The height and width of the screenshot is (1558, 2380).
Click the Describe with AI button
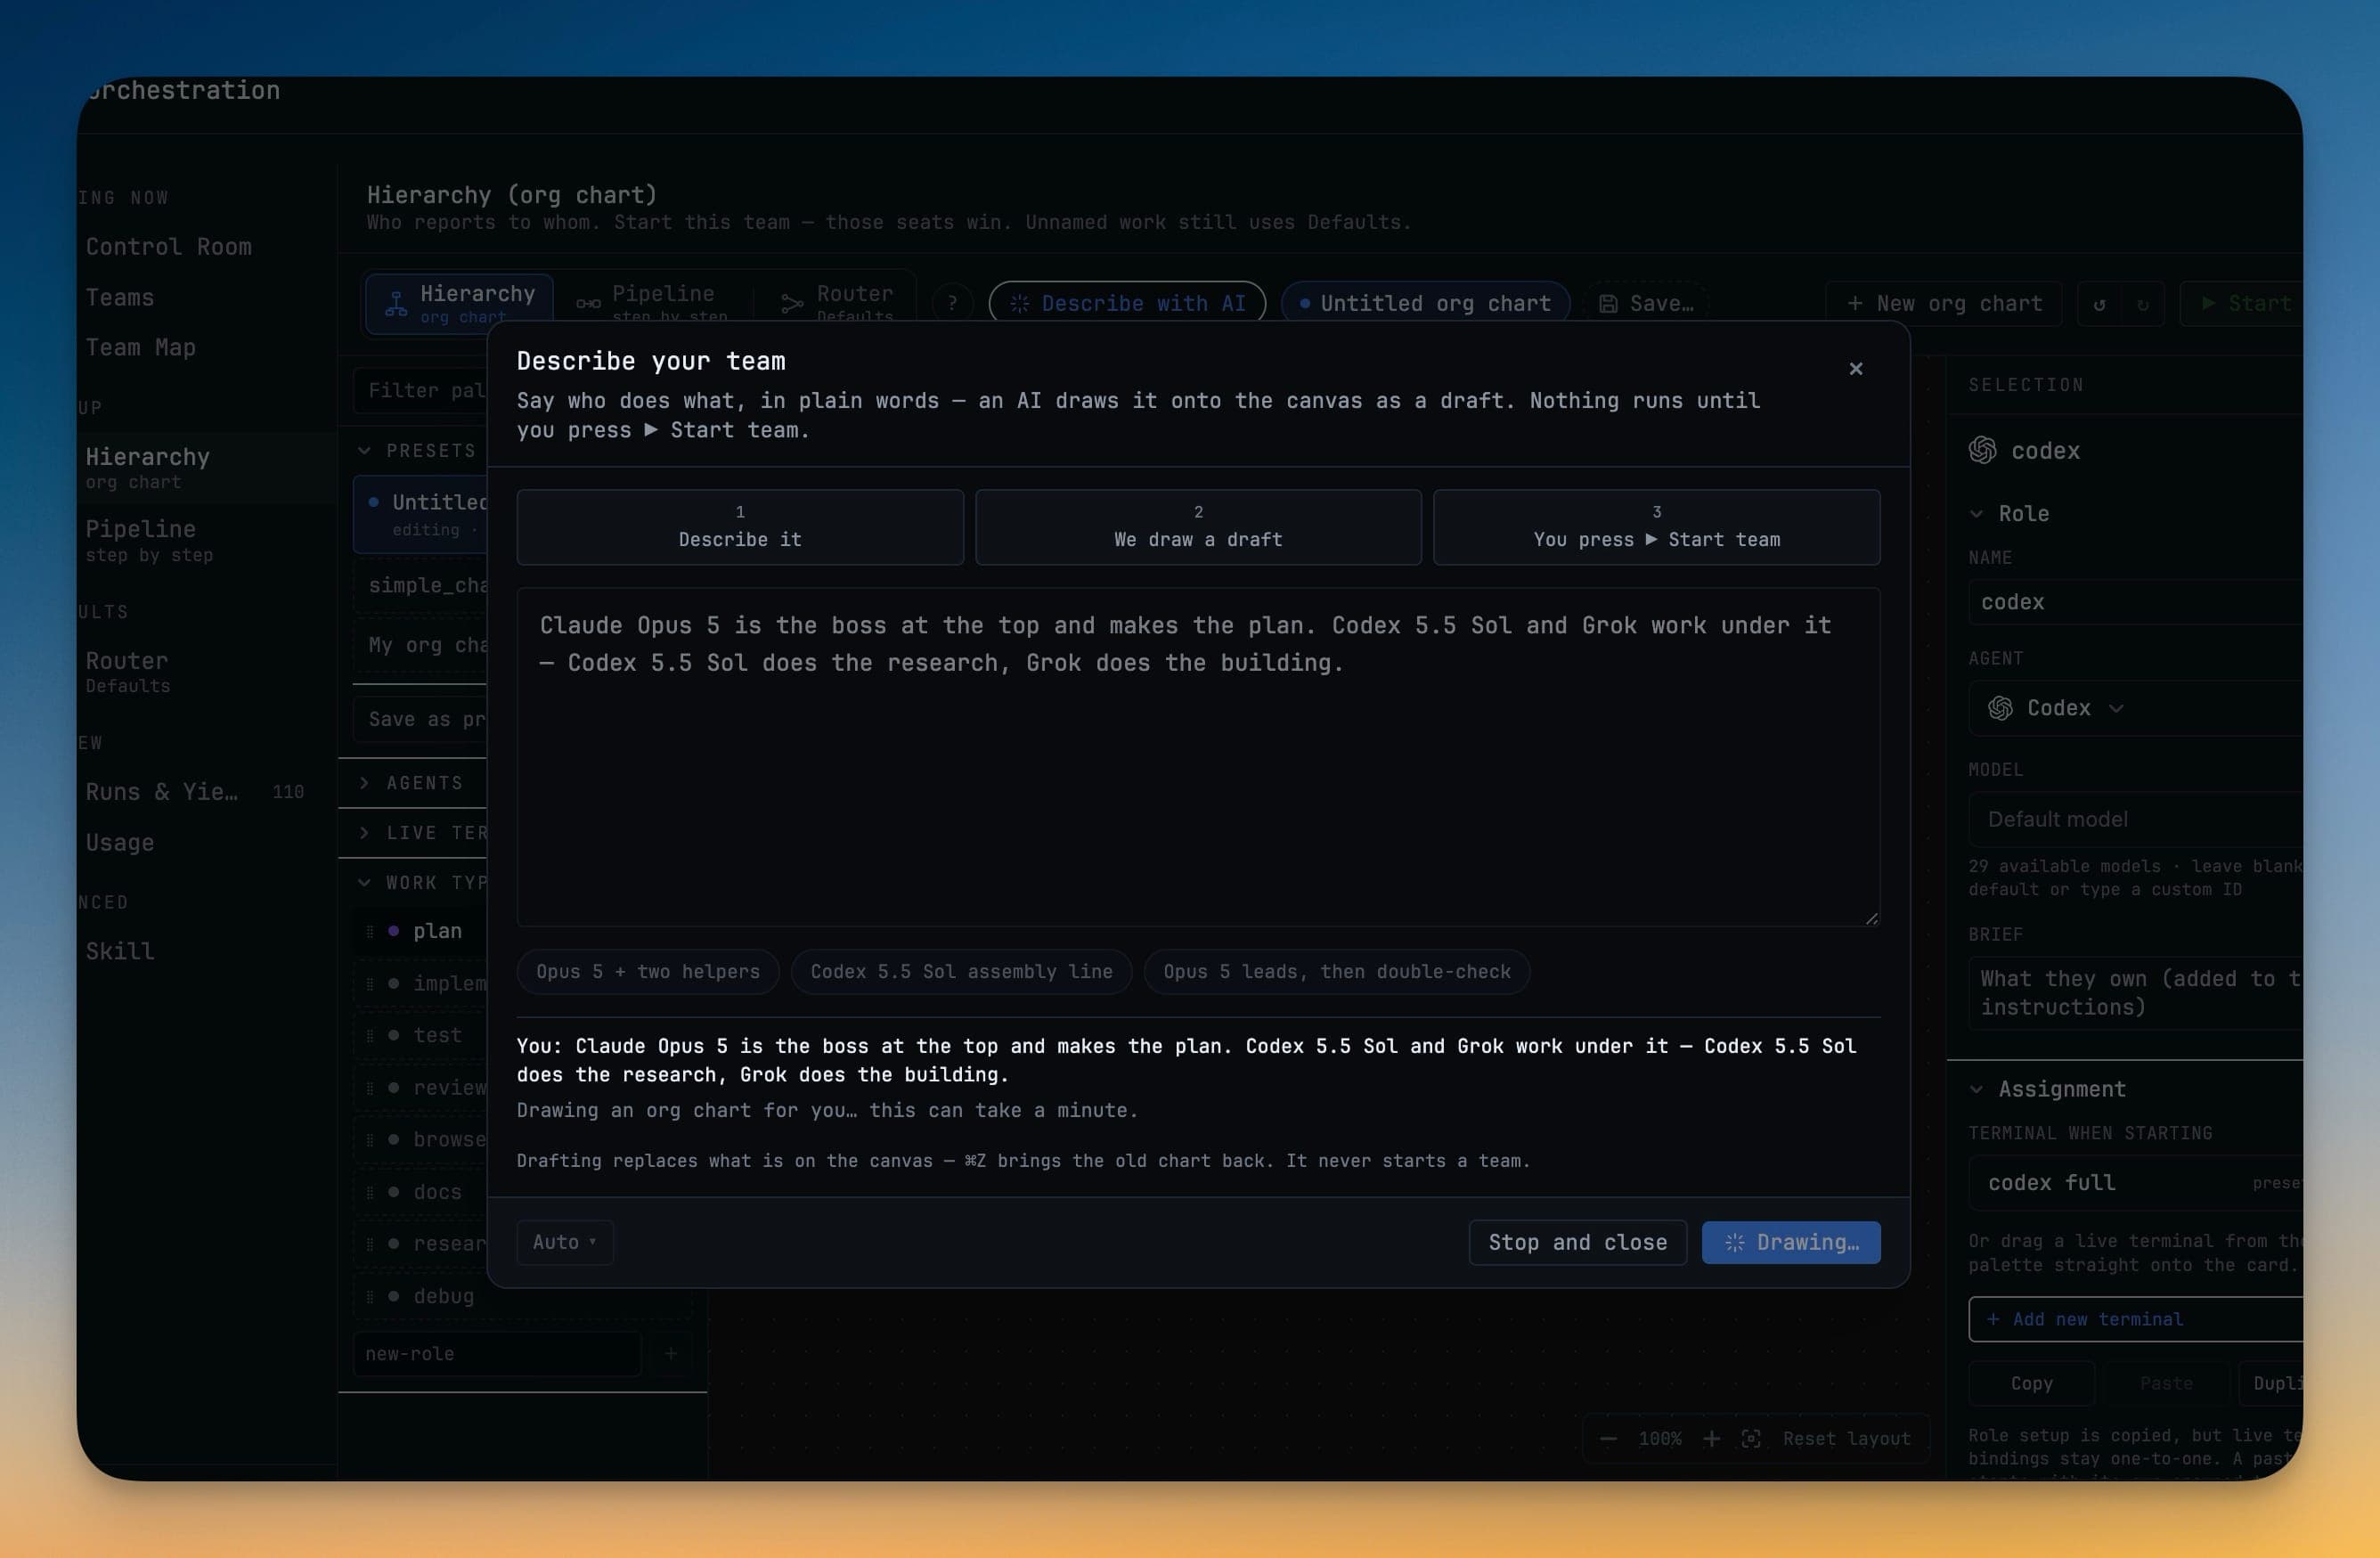1127,303
